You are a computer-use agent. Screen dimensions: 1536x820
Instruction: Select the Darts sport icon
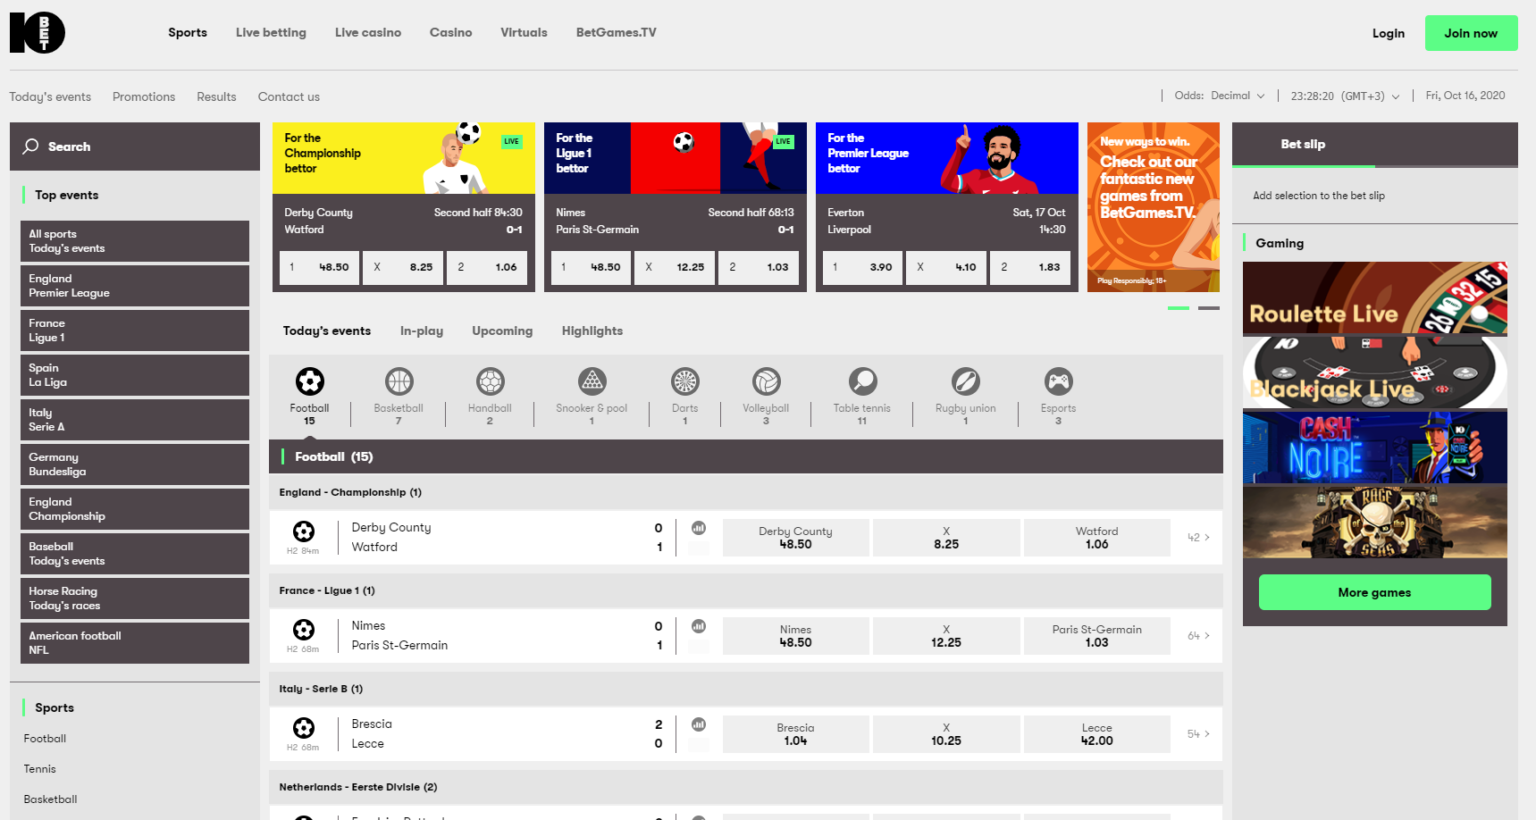(x=685, y=381)
